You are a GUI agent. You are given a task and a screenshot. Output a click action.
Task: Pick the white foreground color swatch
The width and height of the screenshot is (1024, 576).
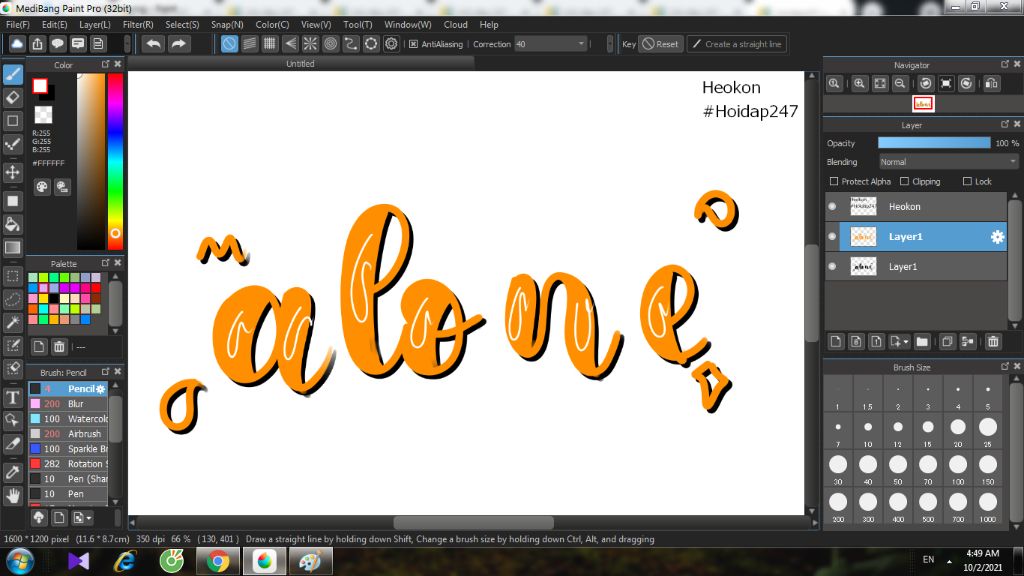click(x=40, y=86)
